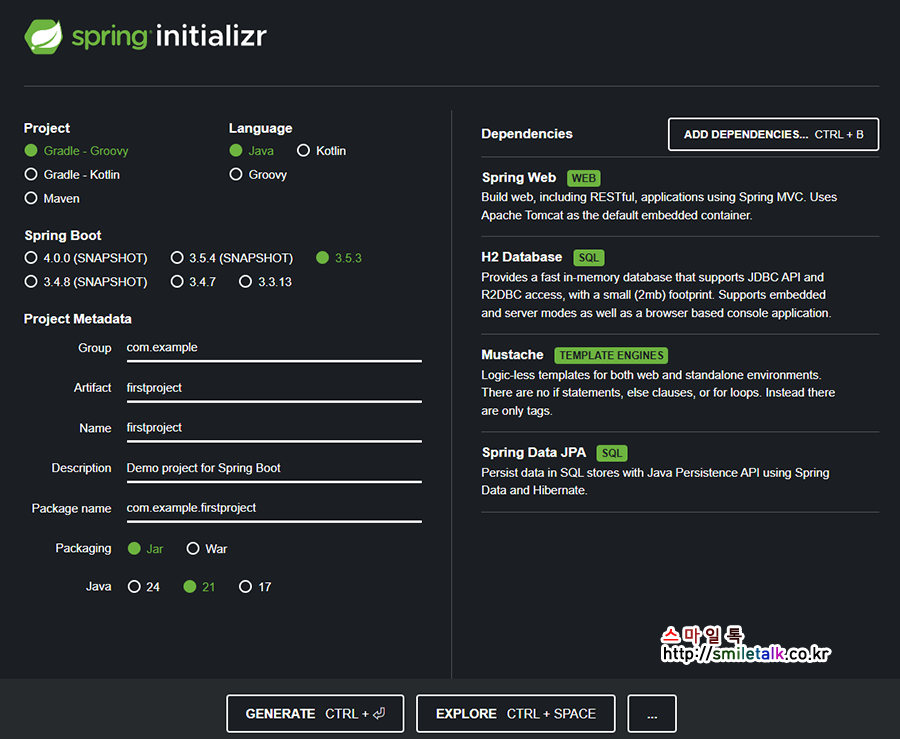This screenshot has height=739, width=900.
Task: Select Java version 17
Action: click(255, 587)
